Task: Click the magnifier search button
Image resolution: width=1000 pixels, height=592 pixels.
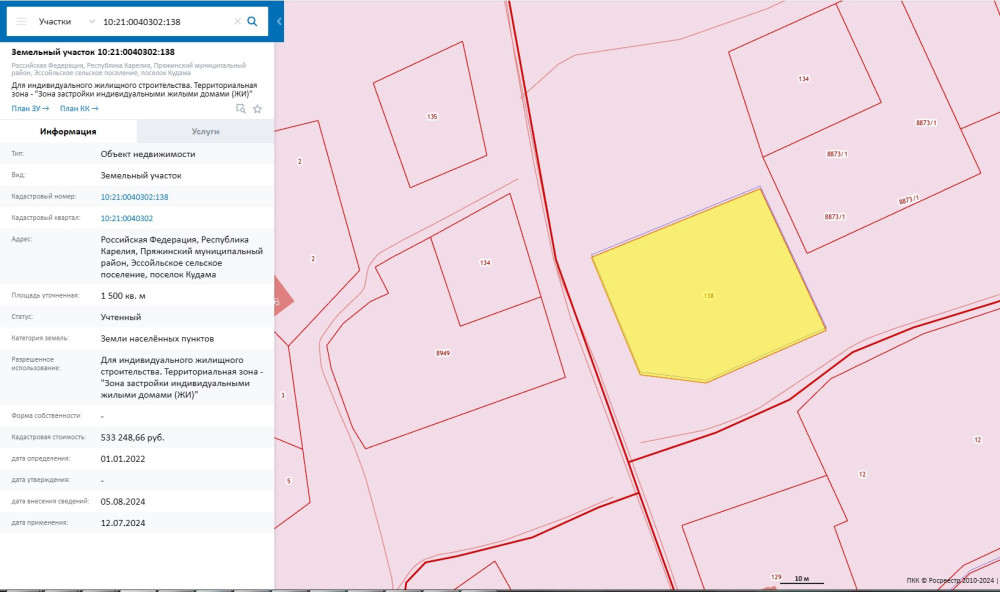Action: point(253,21)
